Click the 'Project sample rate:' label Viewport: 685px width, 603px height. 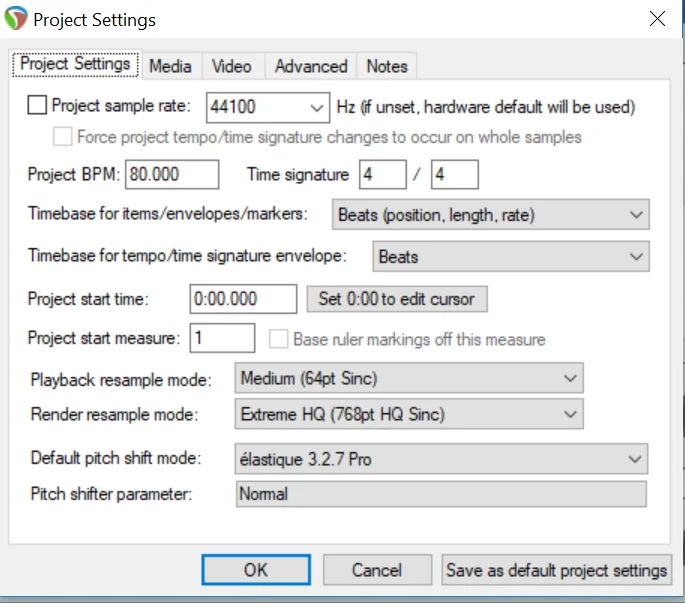[121, 106]
